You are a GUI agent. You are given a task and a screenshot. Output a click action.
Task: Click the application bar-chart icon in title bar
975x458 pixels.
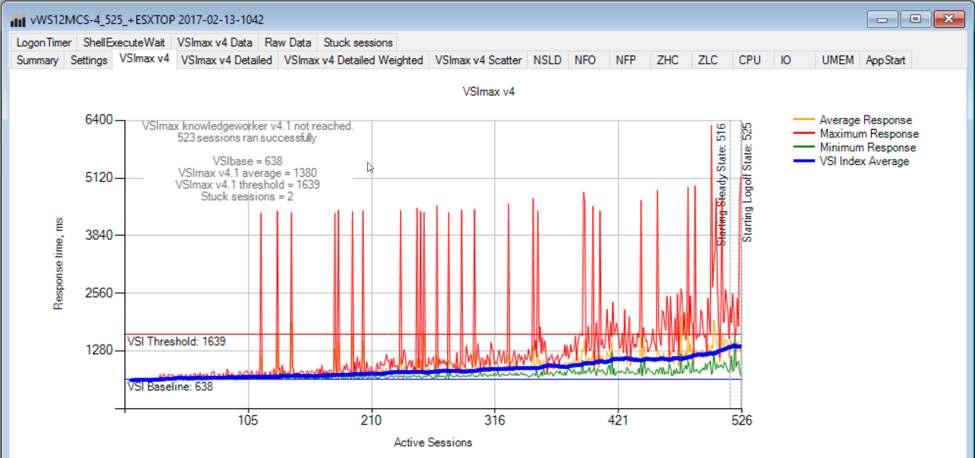point(18,20)
